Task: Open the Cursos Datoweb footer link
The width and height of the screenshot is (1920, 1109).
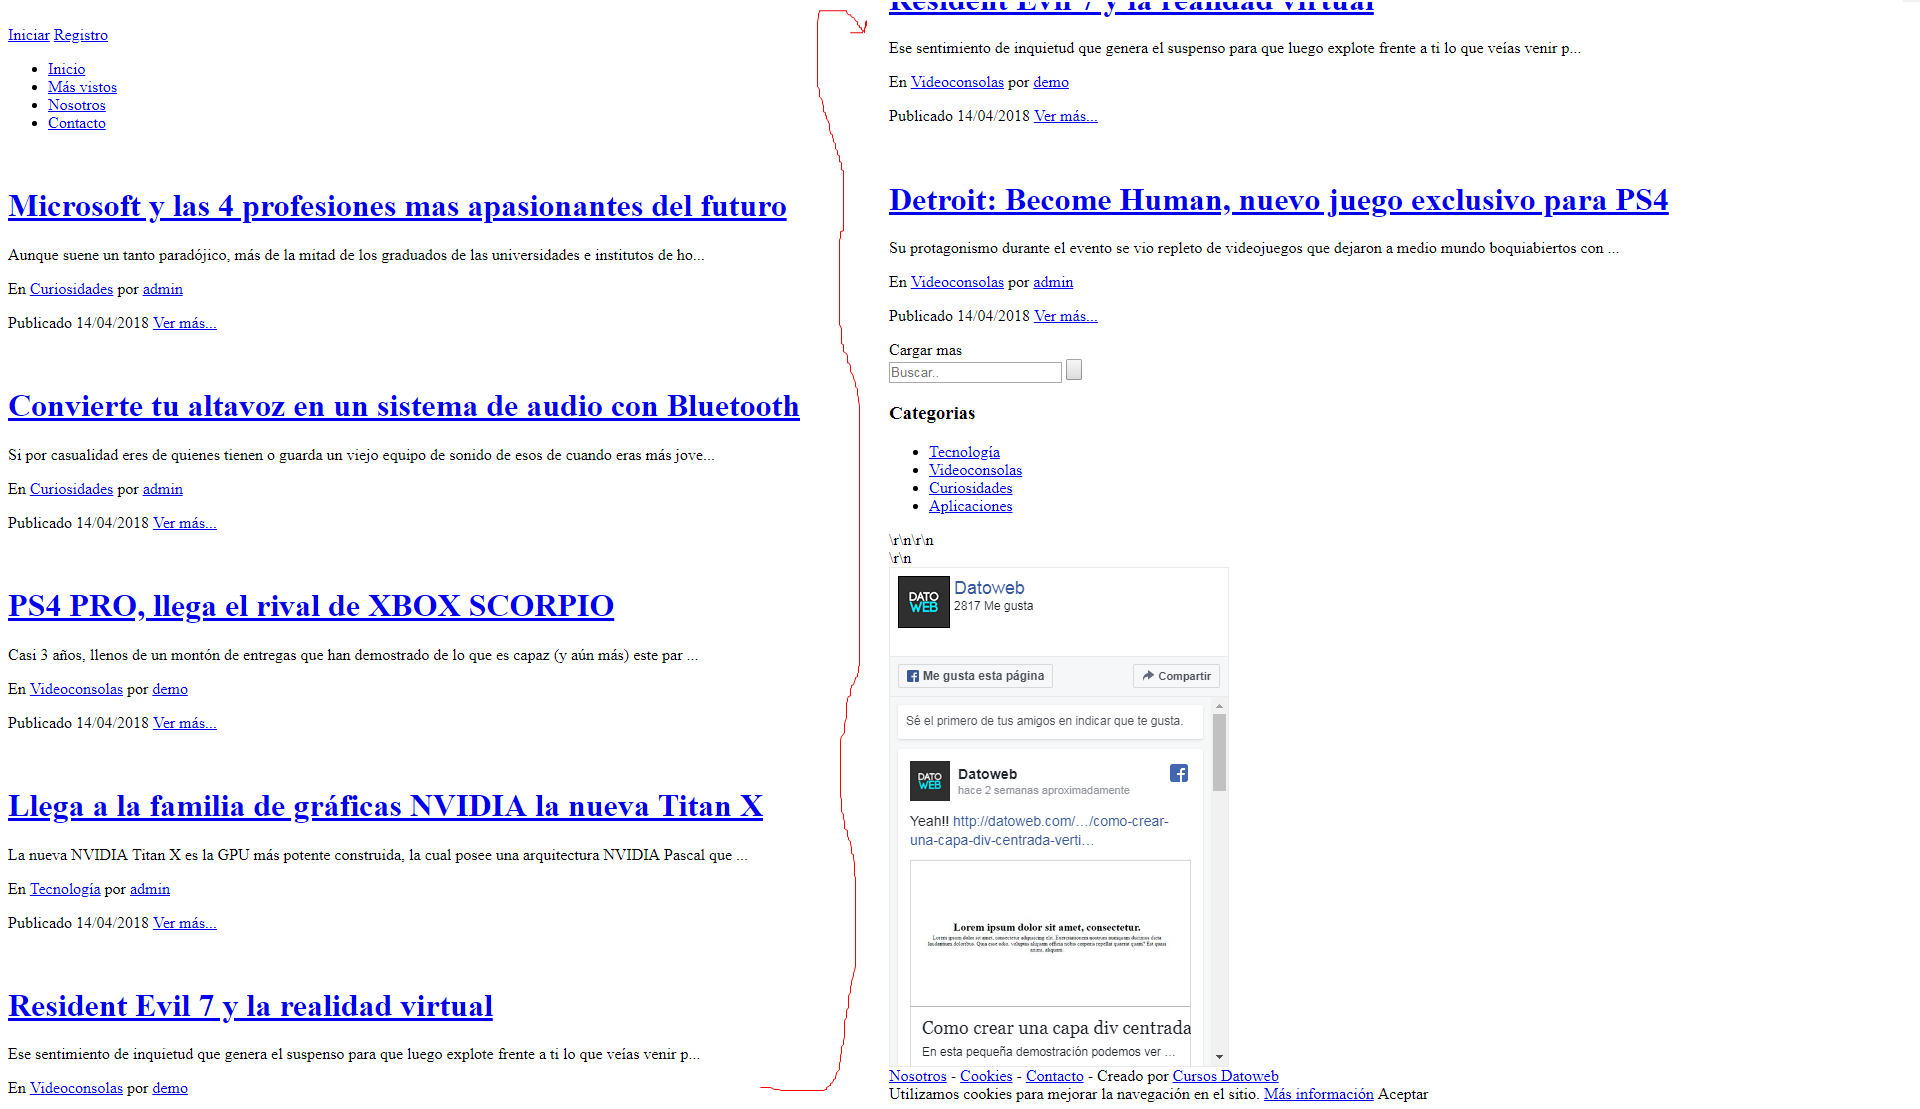Action: [x=1225, y=1076]
